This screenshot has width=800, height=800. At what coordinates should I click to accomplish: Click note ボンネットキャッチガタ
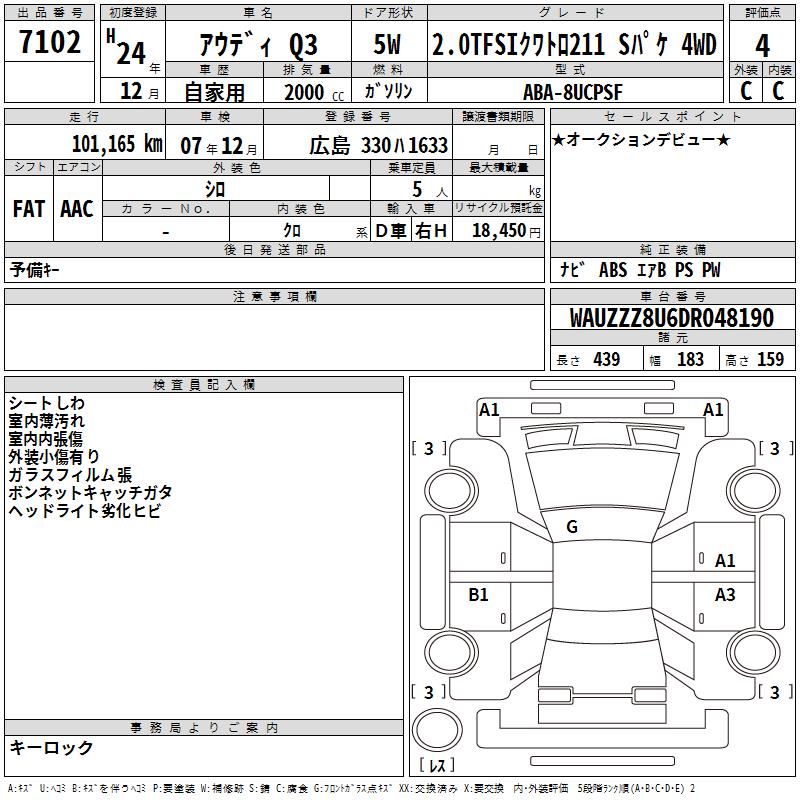[90, 493]
